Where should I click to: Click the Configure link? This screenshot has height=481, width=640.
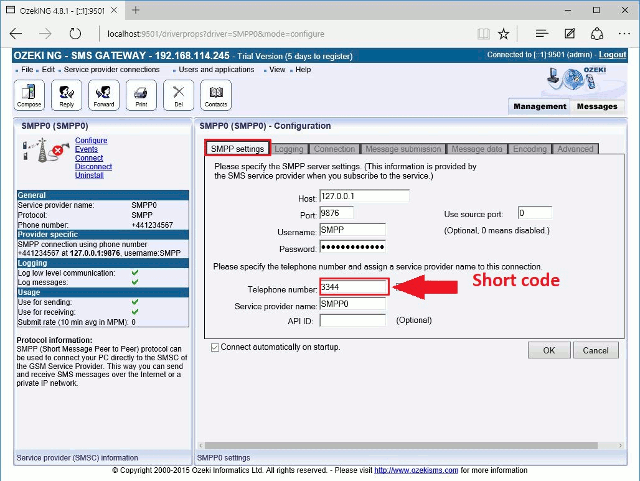tap(91, 140)
